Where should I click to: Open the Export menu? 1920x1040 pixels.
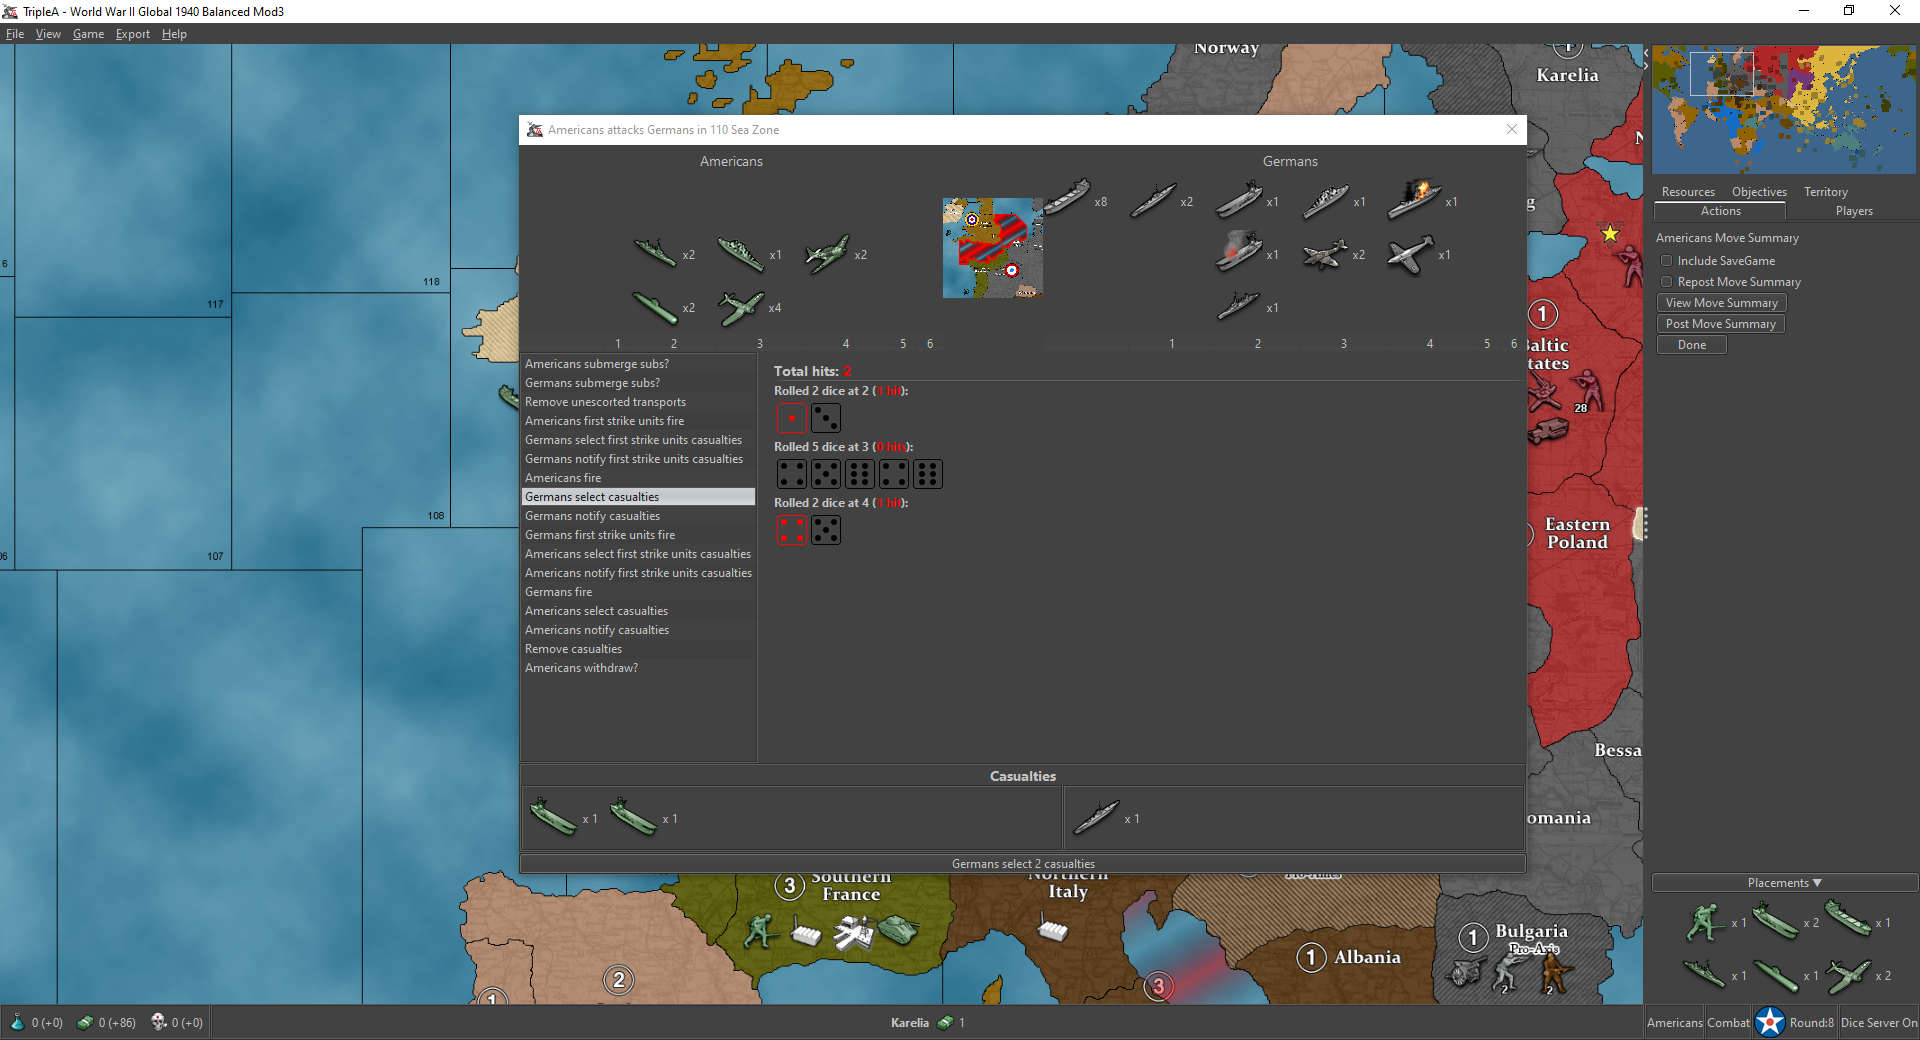(x=132, y=34)
